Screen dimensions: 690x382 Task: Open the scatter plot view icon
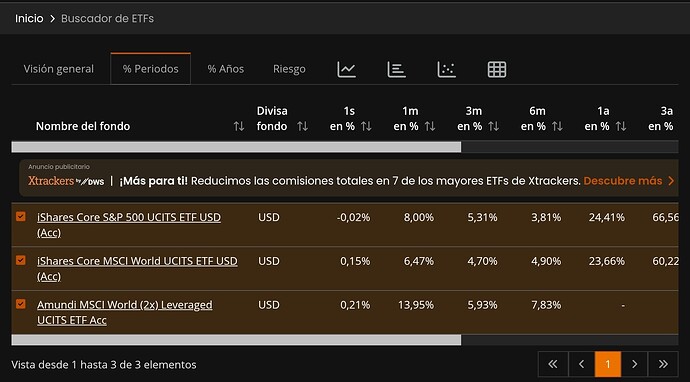[446, 70]
